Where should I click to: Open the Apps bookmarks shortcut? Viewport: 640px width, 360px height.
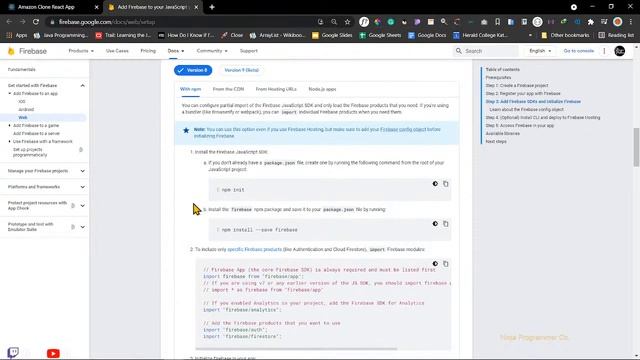point(17,35)
